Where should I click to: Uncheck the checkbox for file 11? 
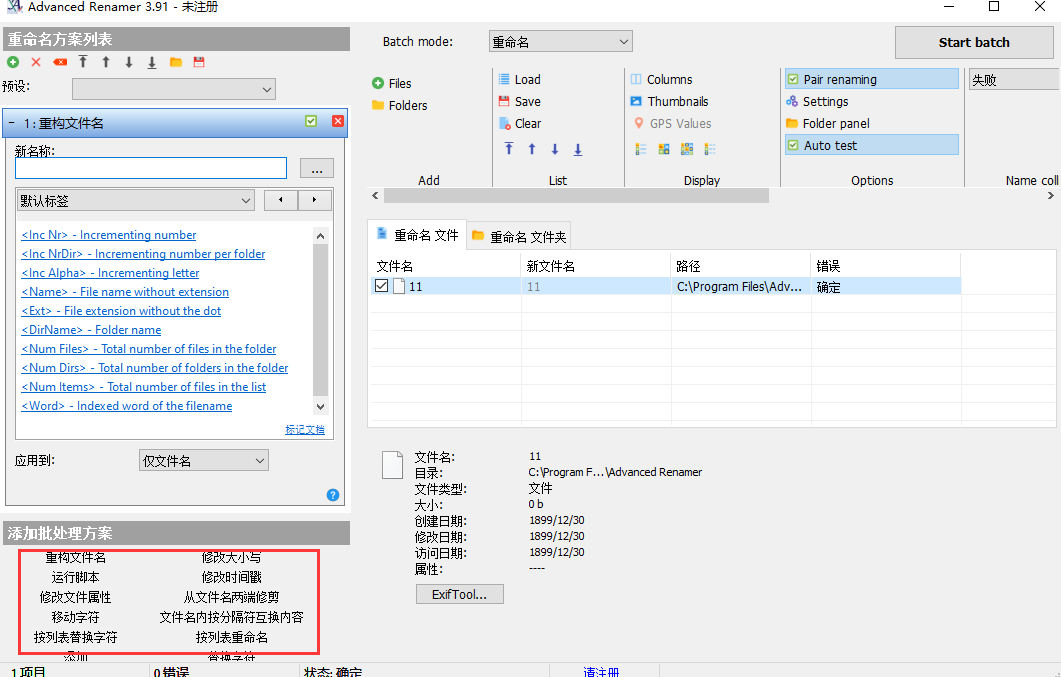(381, 285)
